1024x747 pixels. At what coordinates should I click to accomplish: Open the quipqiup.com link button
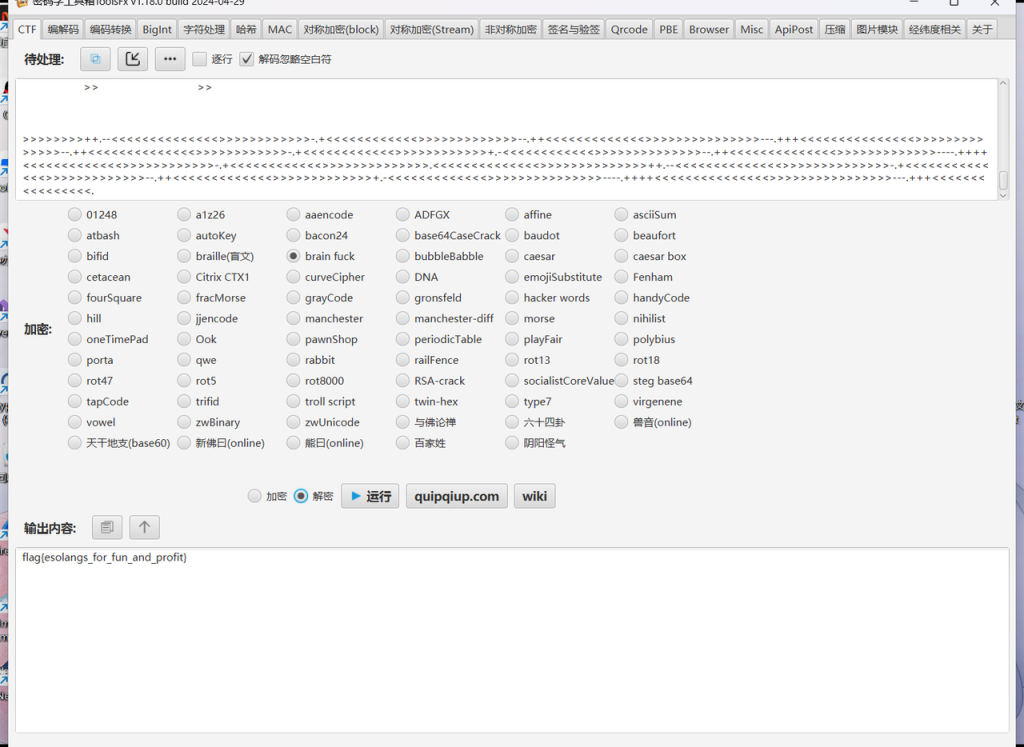pyautogui.click(x=457, y=496)
